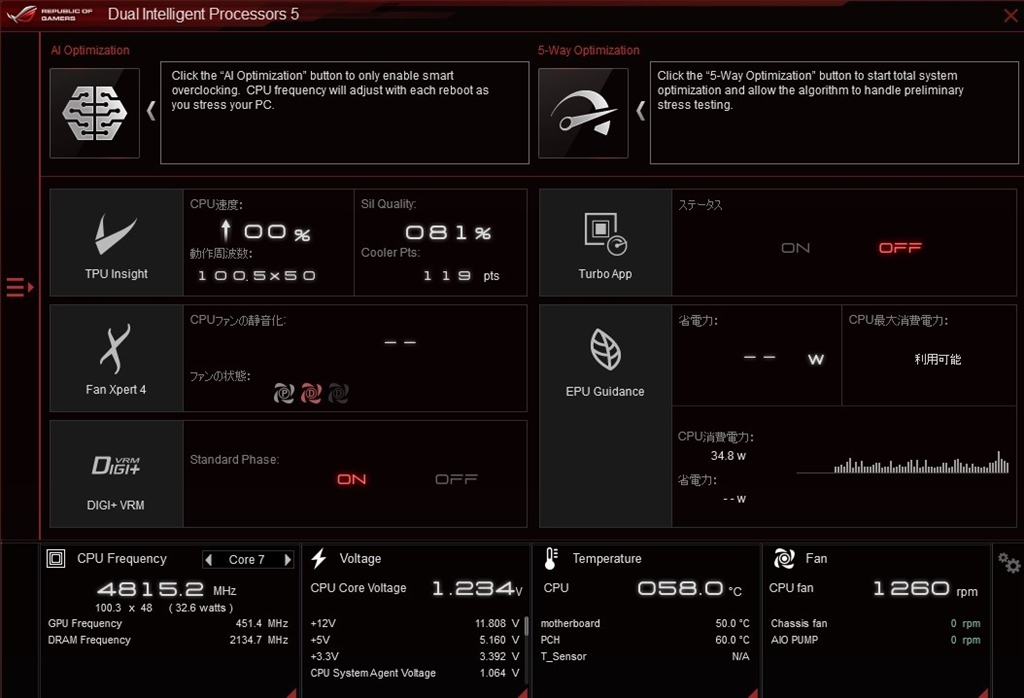Screen dimensions: 1024x698
Task: Switch to next core with right arrow
Action: pyautogui.click(x=287, y=560)
